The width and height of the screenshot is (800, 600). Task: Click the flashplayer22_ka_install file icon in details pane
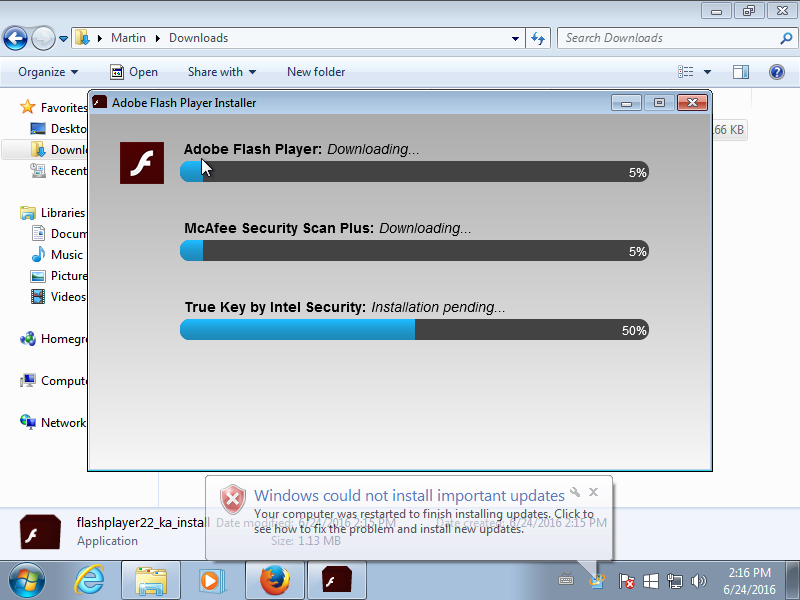click(x=40, y=532)
